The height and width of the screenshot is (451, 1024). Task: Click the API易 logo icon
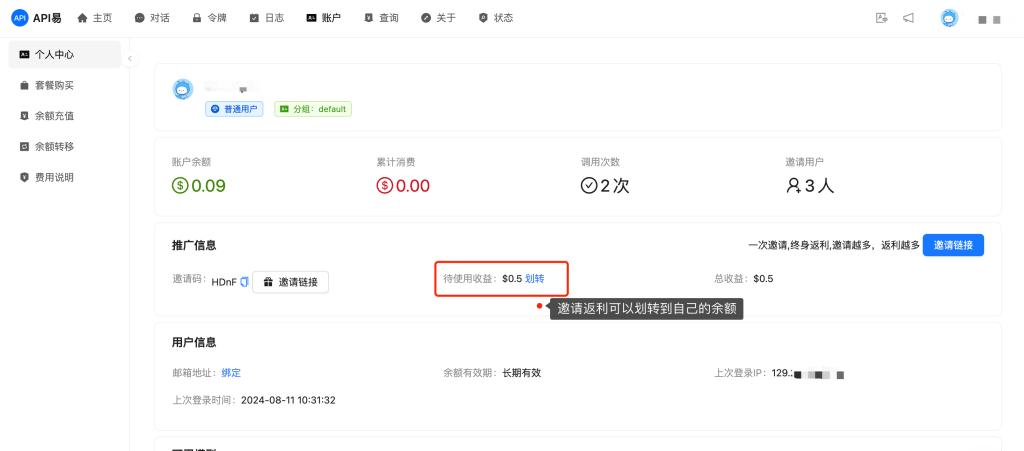20,18
